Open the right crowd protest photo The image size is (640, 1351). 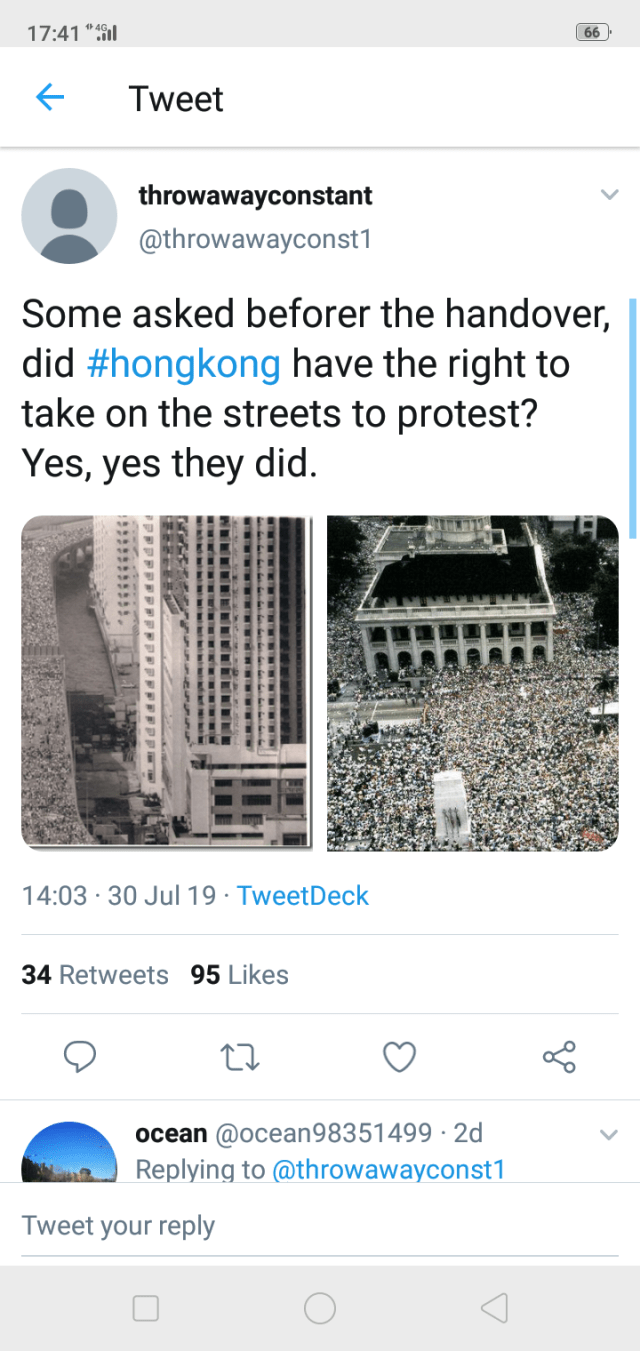[x=472, y=682]
